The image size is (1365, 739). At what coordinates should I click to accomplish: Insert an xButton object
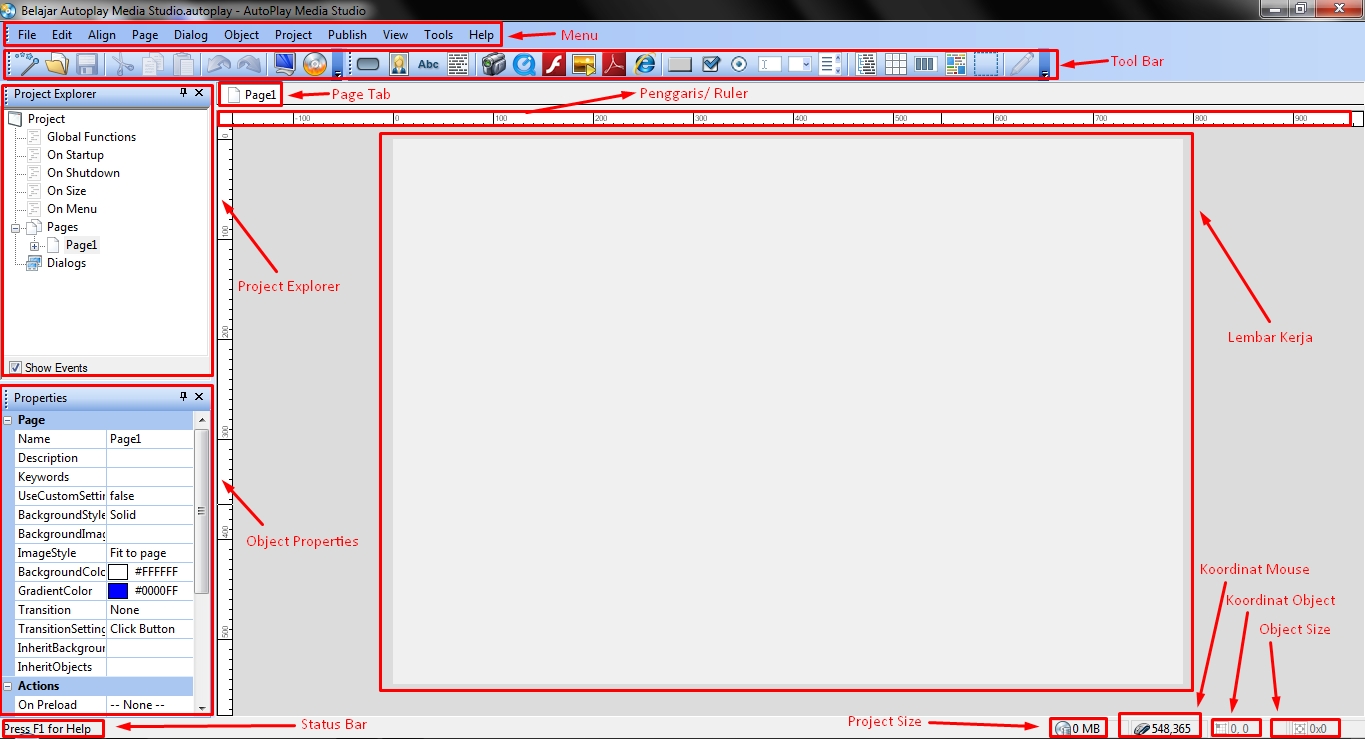(680, 64)
